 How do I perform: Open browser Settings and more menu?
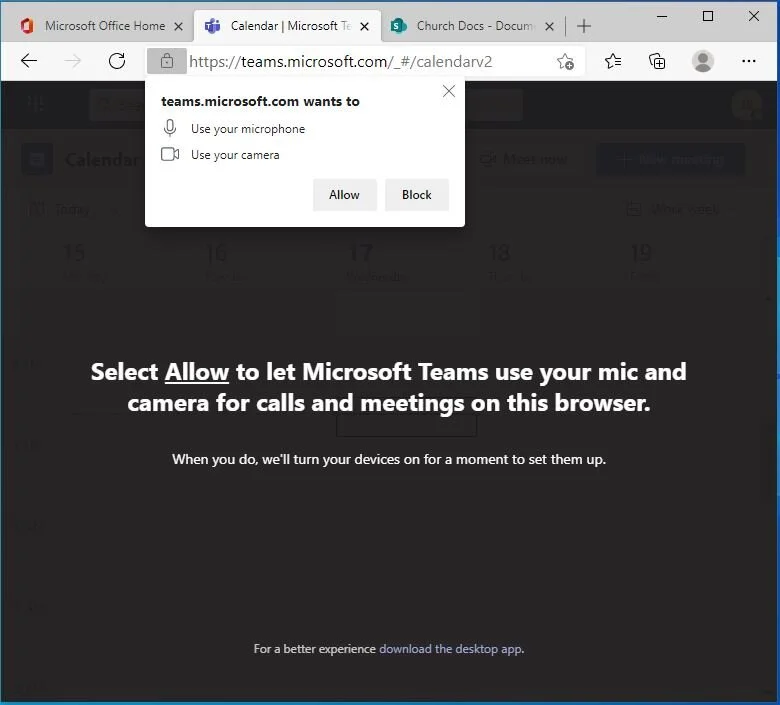pos(749,61)
